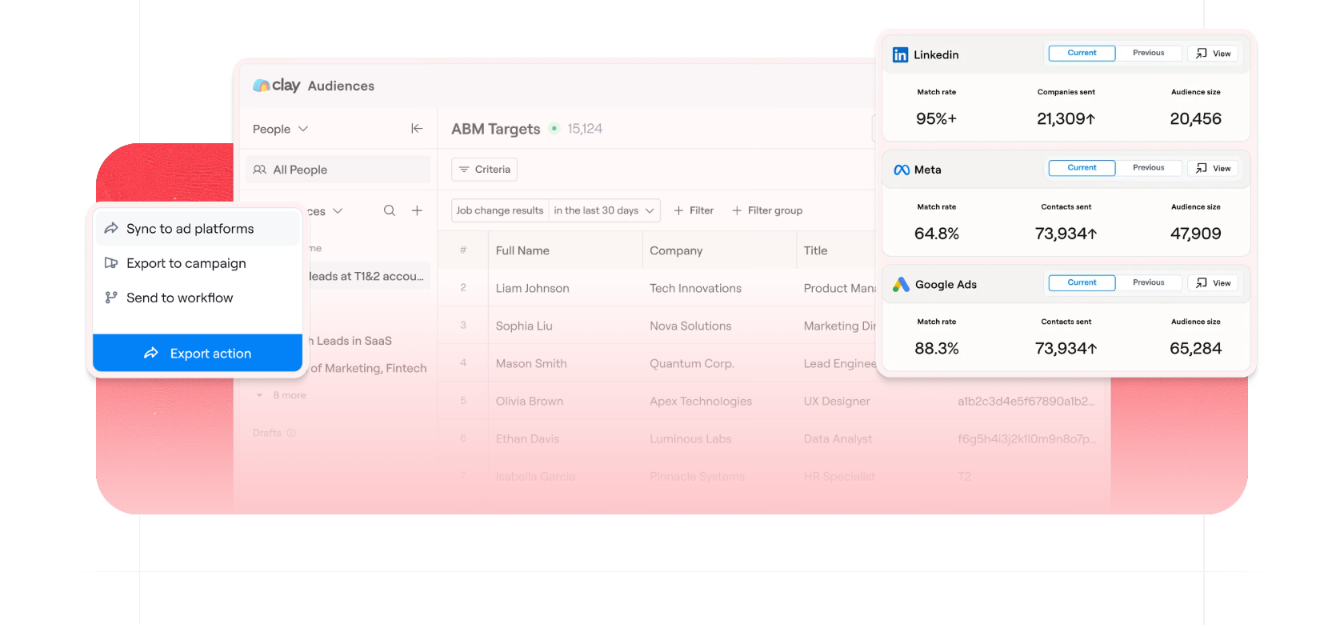Click the Full Name column header
The width and height of the screenshot is (1337, 625).
click(522, 250)
